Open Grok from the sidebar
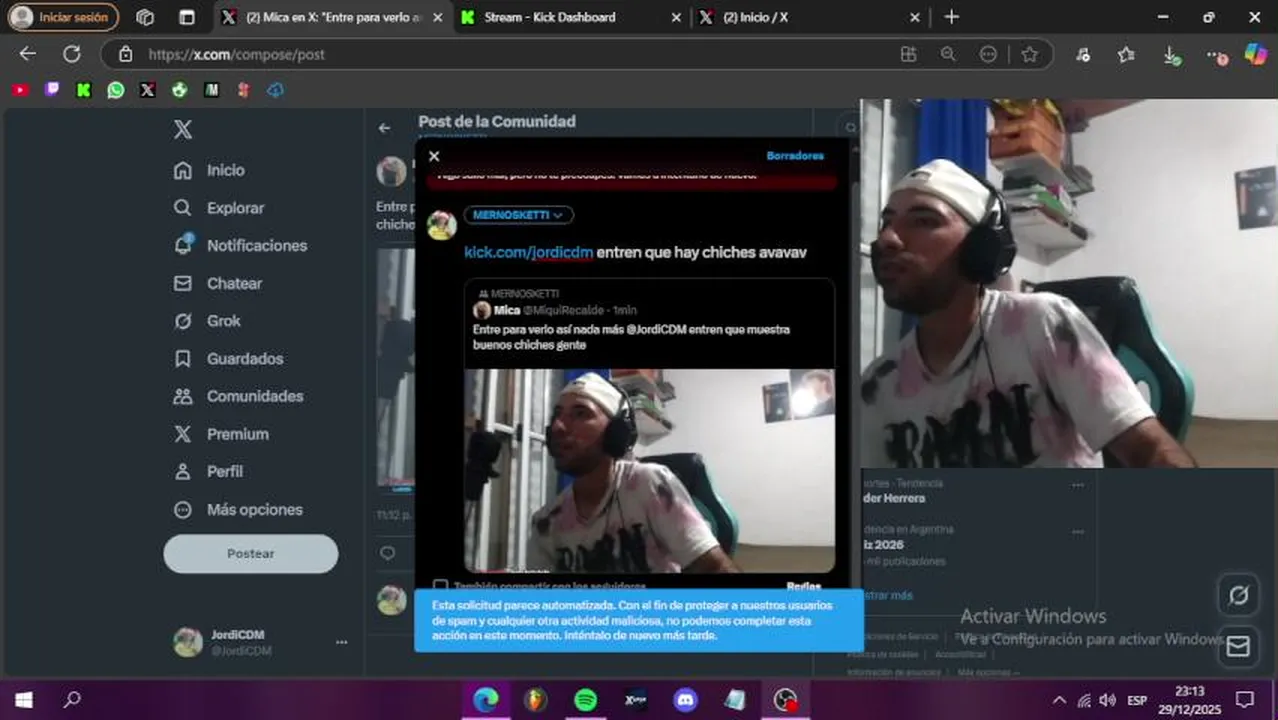The image size is (1278, 720). click(x=207, y=321)
